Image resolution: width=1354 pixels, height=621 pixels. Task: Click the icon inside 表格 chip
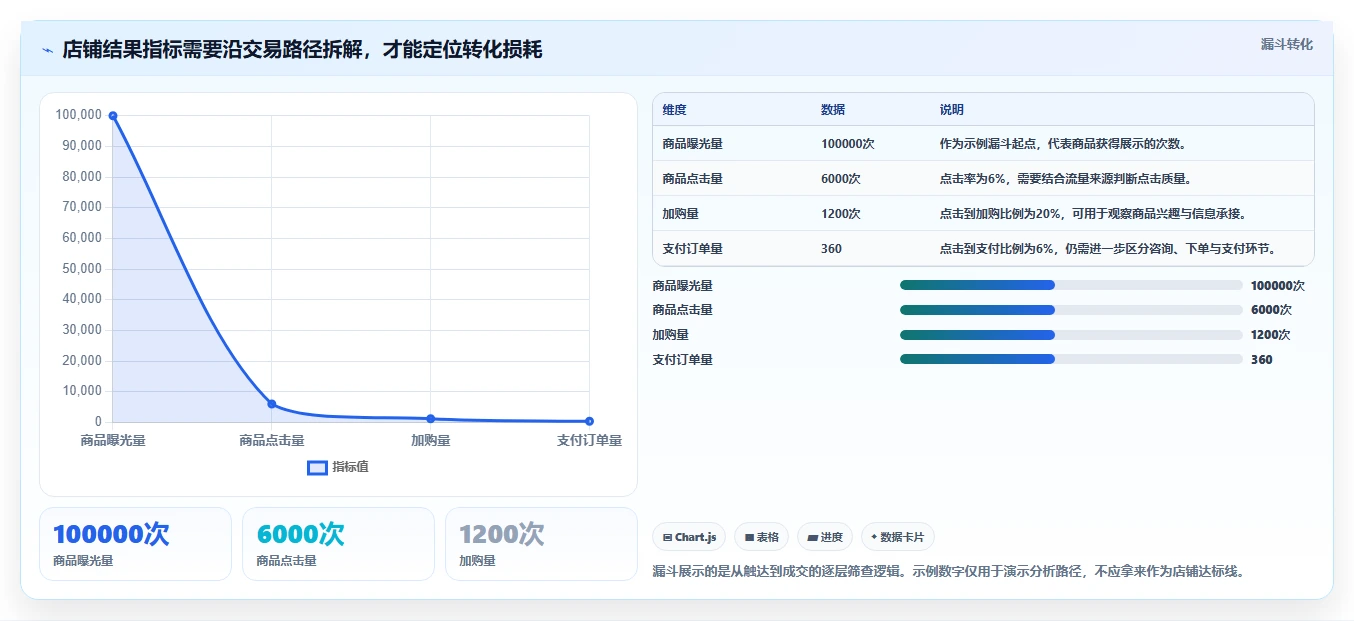pyautogui.click(x=749, y=538)
